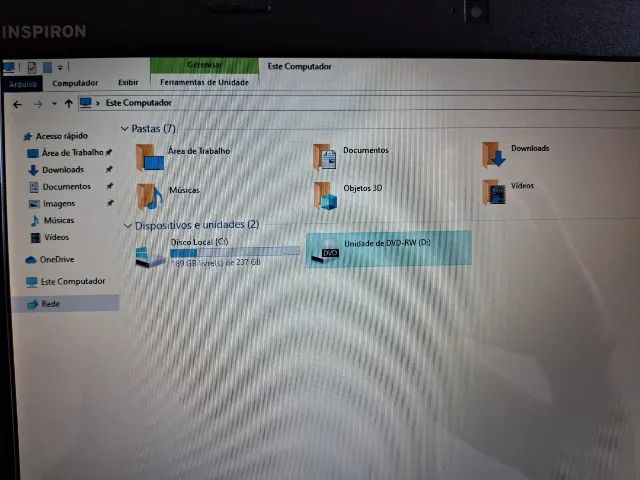This screenshot has height=480, width=640.
Task: Go forward with the right arrow button
Action: [x=38, y=104]
